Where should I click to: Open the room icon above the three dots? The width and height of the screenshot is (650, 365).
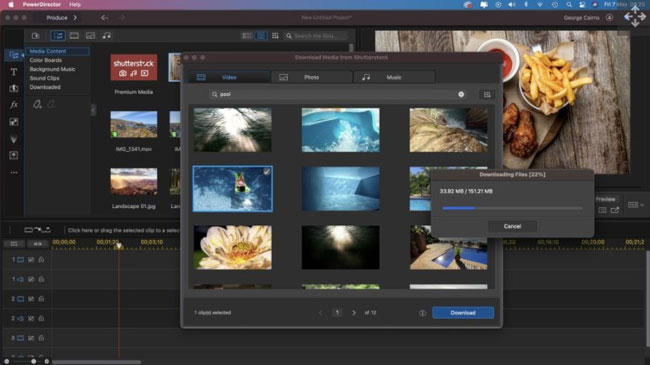point(14,155)
